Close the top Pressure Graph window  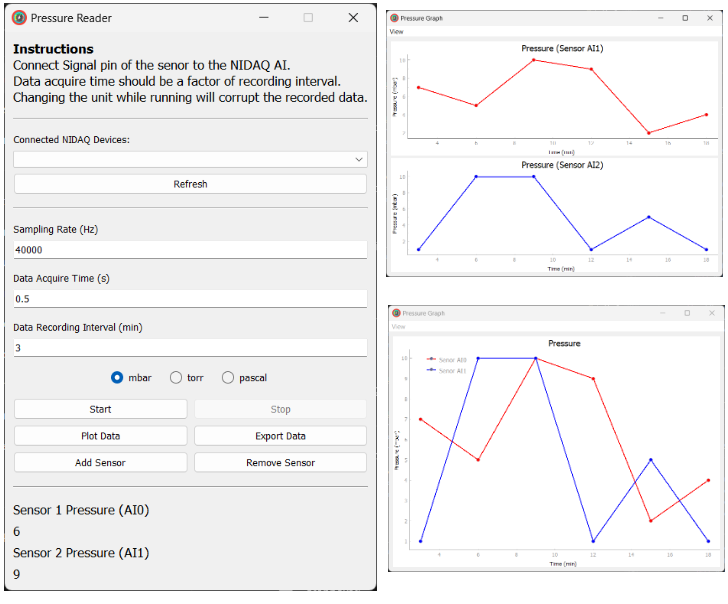(x=709, y=18)
